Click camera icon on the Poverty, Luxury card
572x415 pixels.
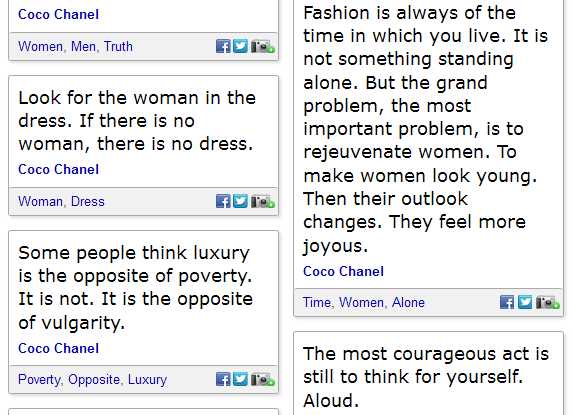(x=263, y=379)
